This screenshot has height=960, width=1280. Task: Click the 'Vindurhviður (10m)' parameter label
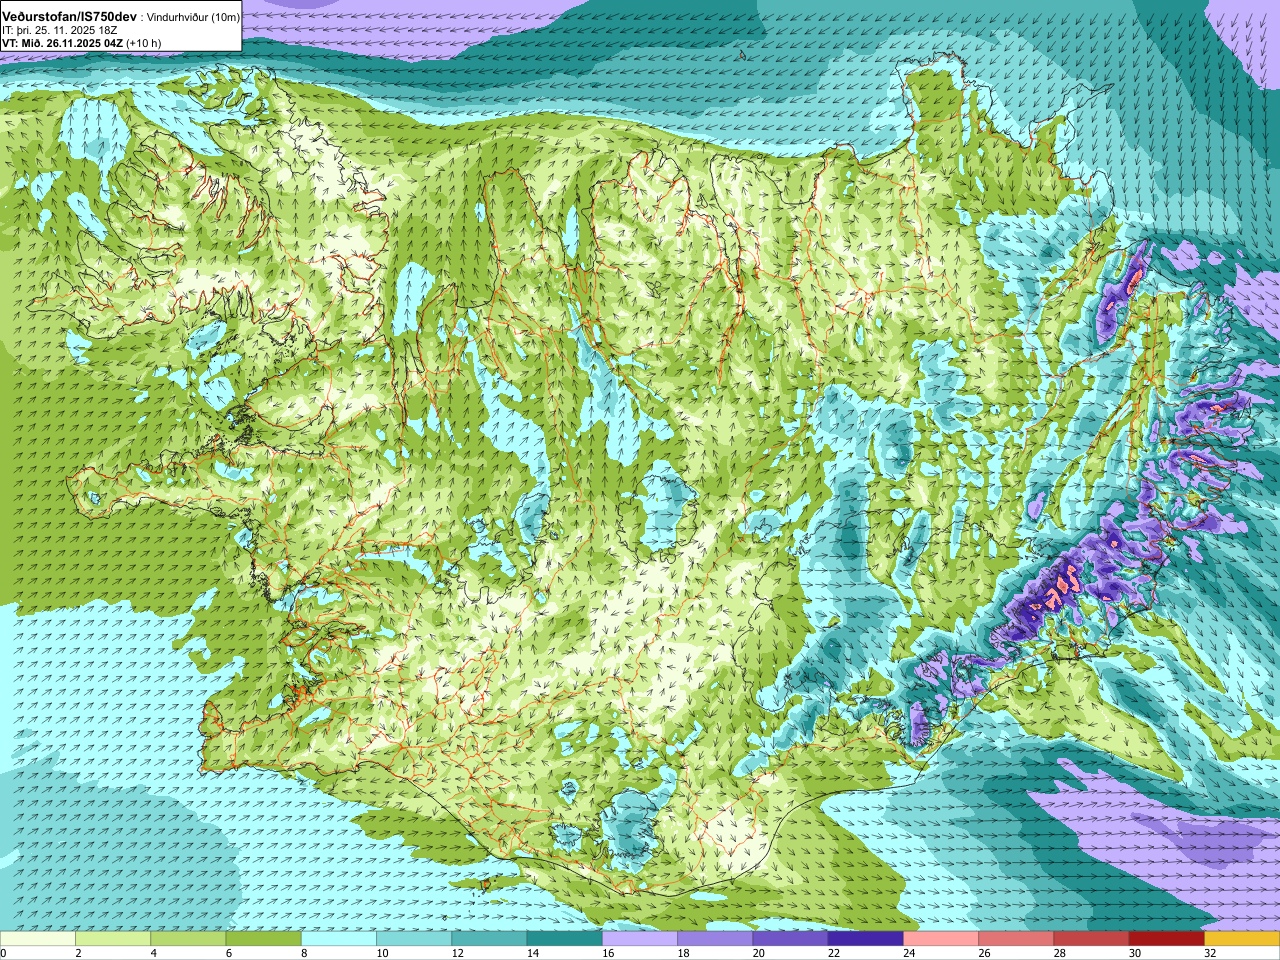pyautogui.click(x=193, y=18)
